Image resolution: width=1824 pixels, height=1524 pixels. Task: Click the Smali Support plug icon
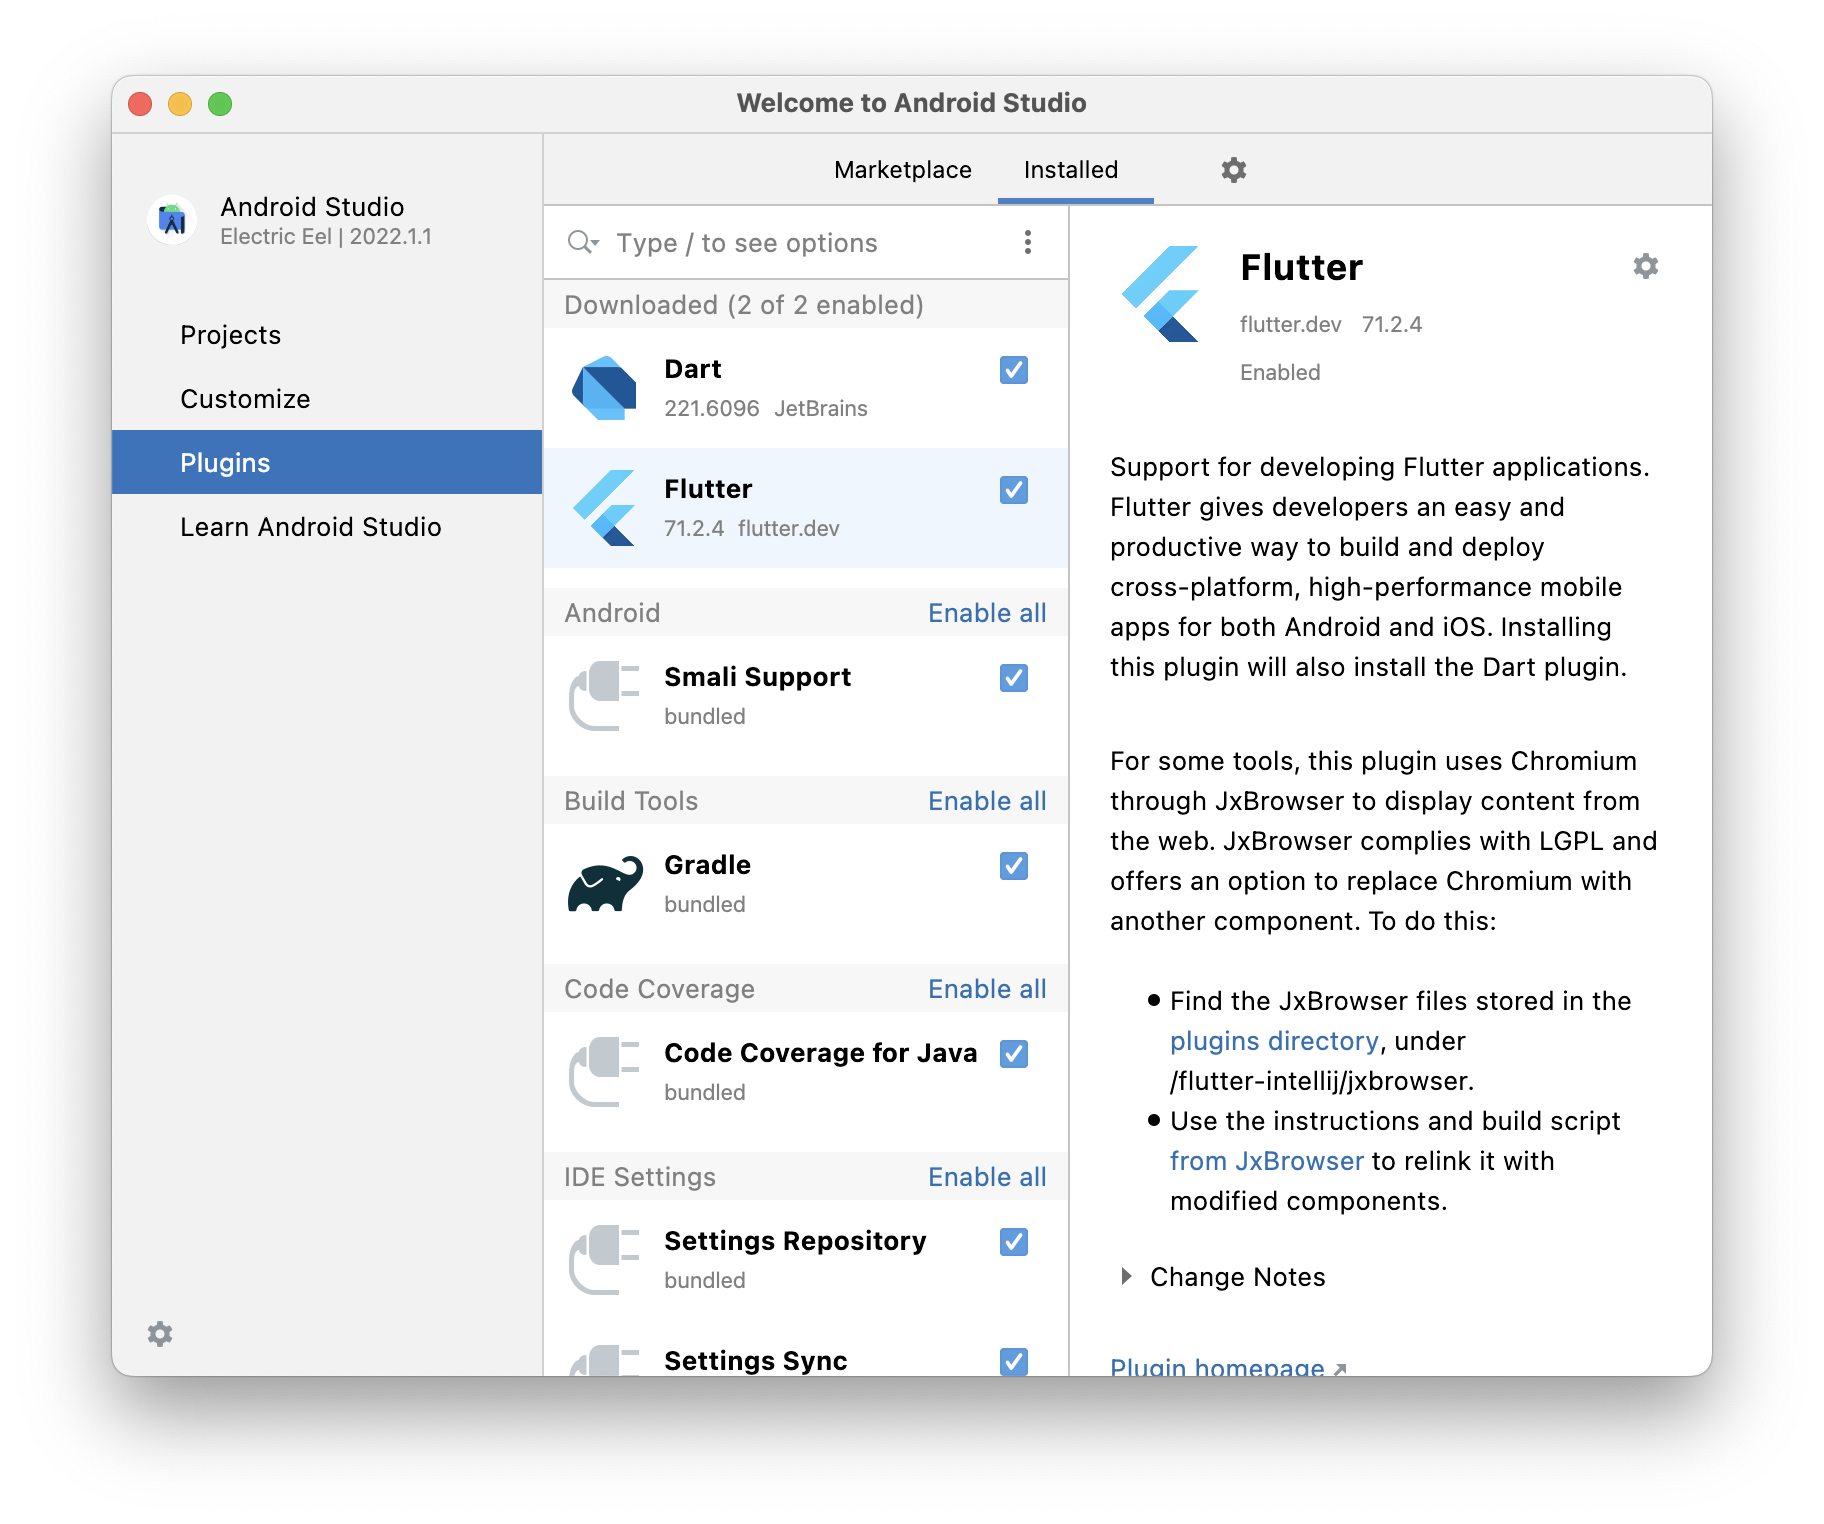click(604, 696)
